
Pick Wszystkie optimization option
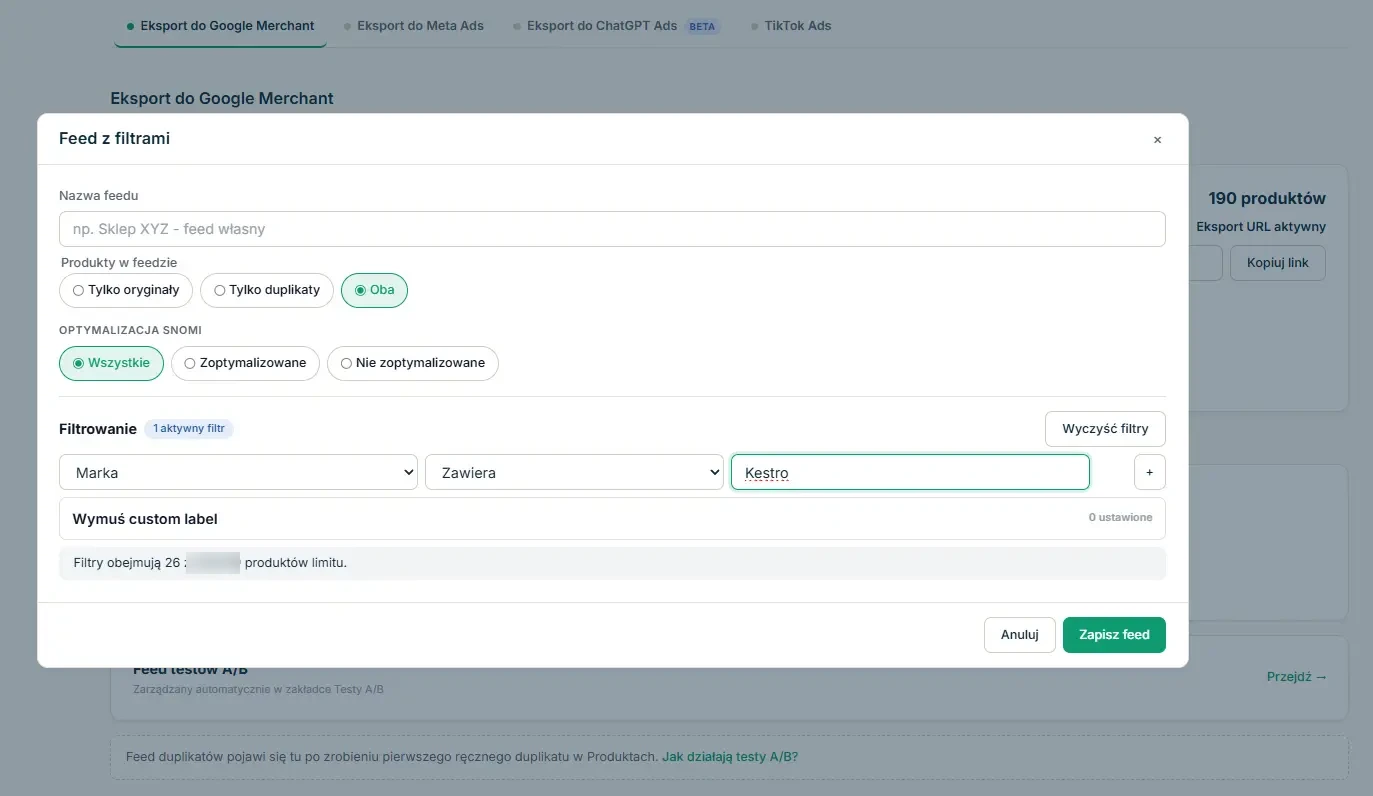[111, 363]
